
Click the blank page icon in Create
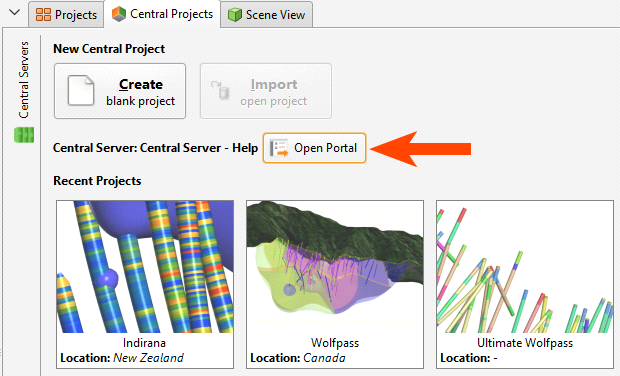point(81,91)
